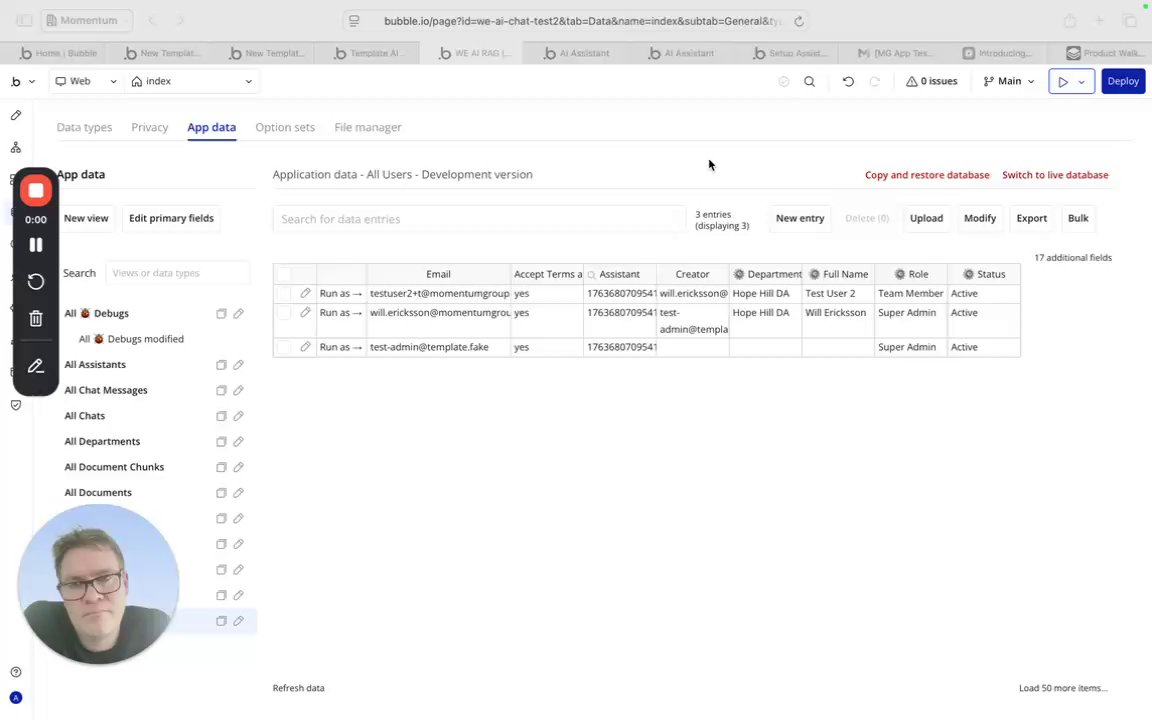
Task: Deploy the app
Action: tap(1123, 82)
